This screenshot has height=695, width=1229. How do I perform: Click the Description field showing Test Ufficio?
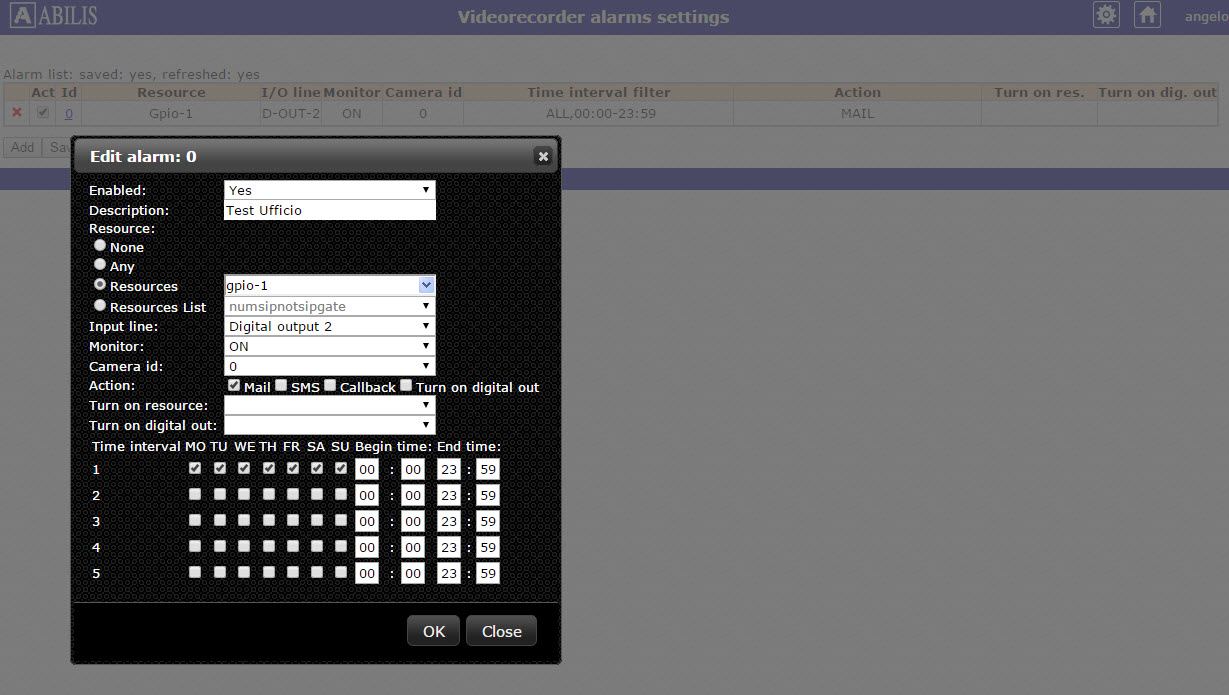click(329, 210)
